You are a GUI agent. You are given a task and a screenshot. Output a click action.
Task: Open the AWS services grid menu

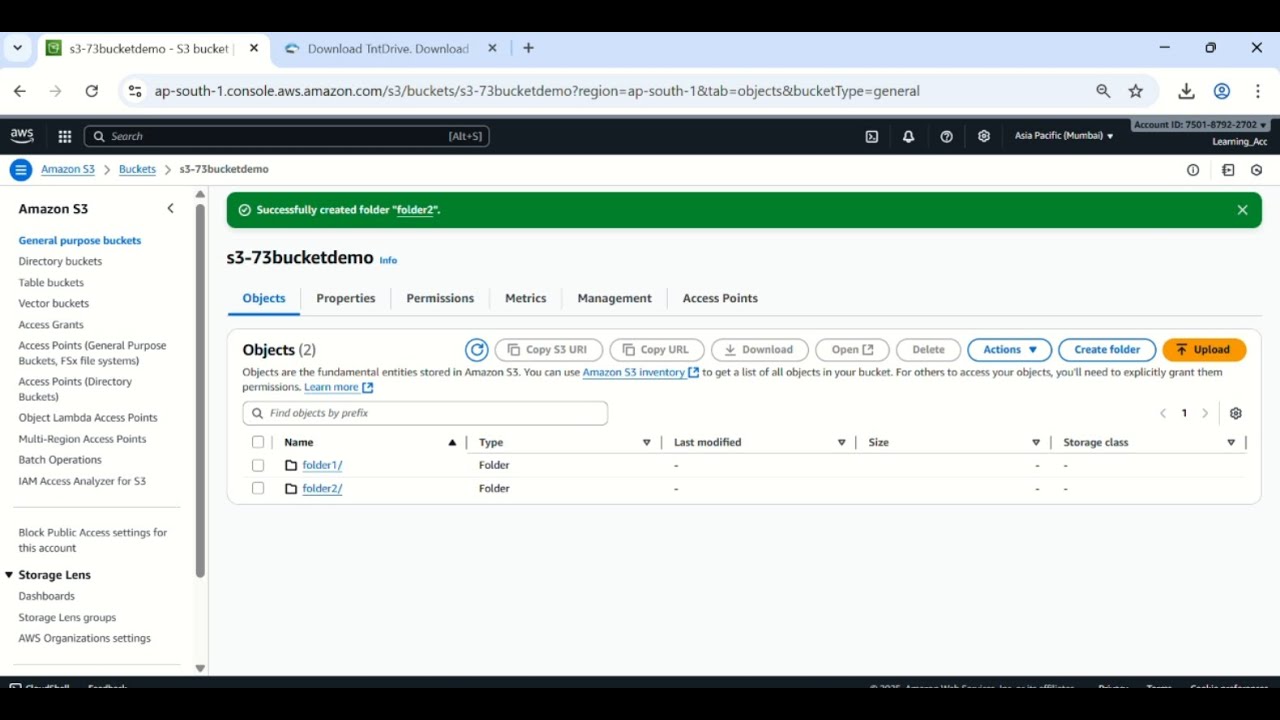click(65, 137)
